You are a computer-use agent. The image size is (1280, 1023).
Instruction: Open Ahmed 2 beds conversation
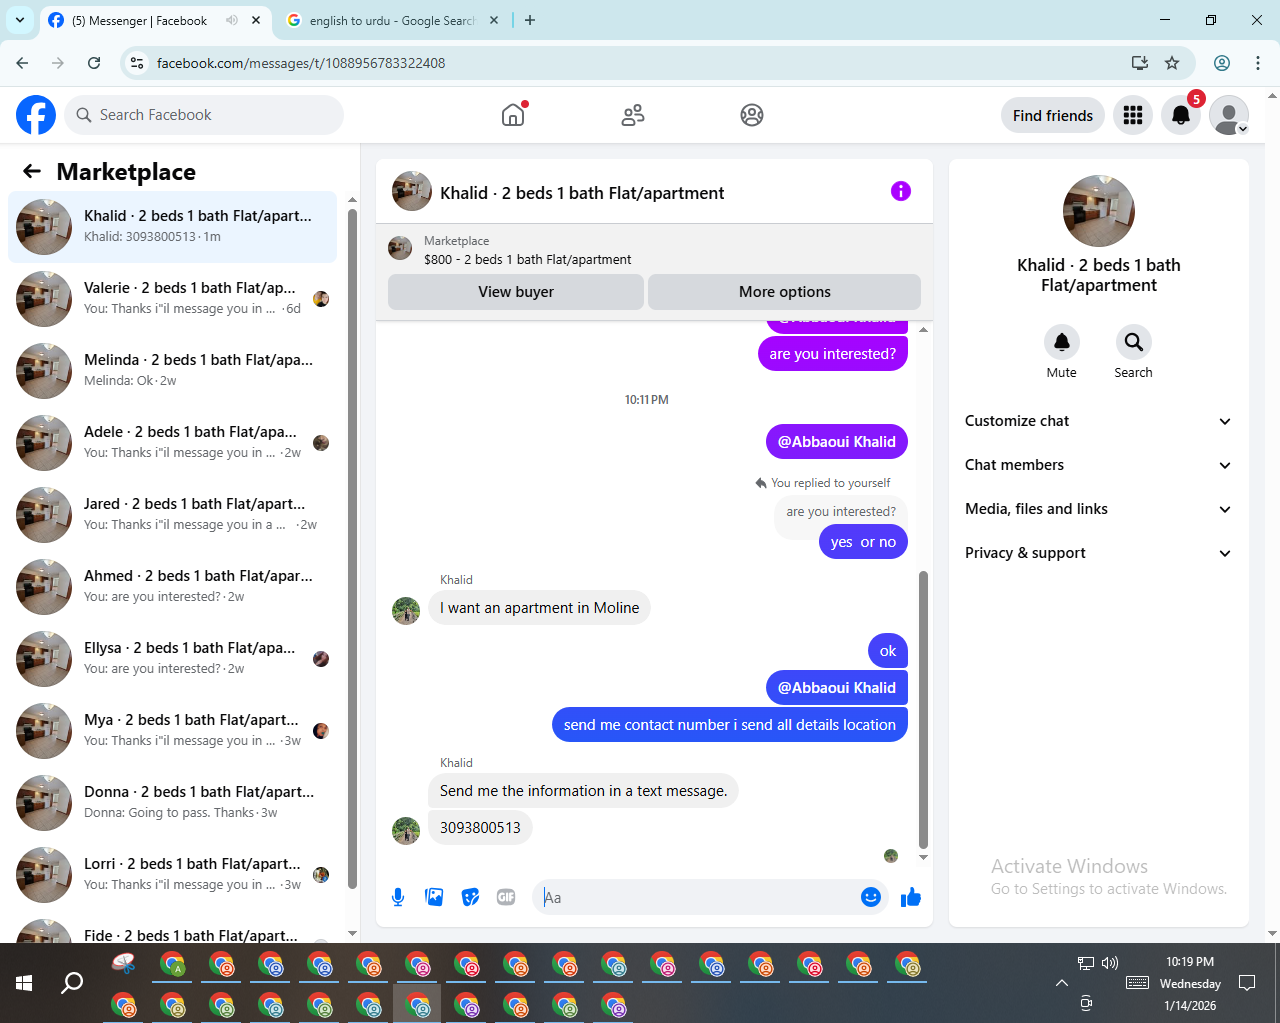click(x=173, y=587)
